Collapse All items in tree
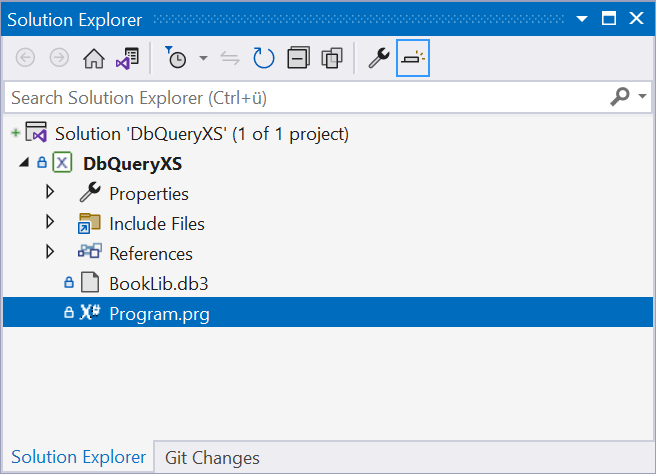Screen dimensions: 656x474 pos(298,58)
